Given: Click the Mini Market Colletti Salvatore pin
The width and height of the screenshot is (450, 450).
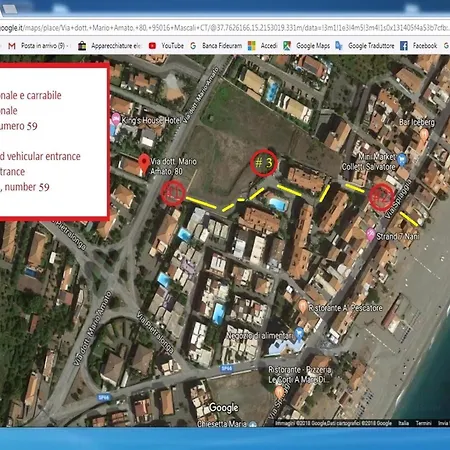Looking at the screenshot, I should pos(402,160).
